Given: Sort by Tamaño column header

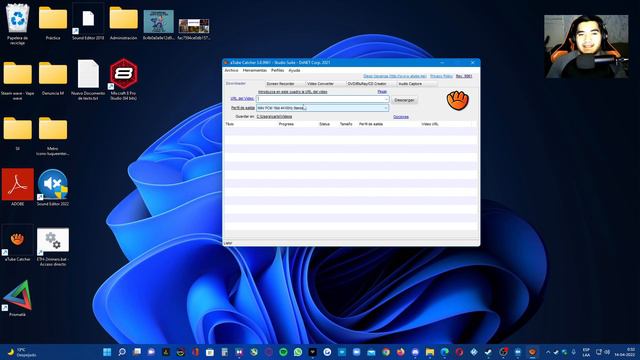Looking at the screenshot, I should pos(346,124).
